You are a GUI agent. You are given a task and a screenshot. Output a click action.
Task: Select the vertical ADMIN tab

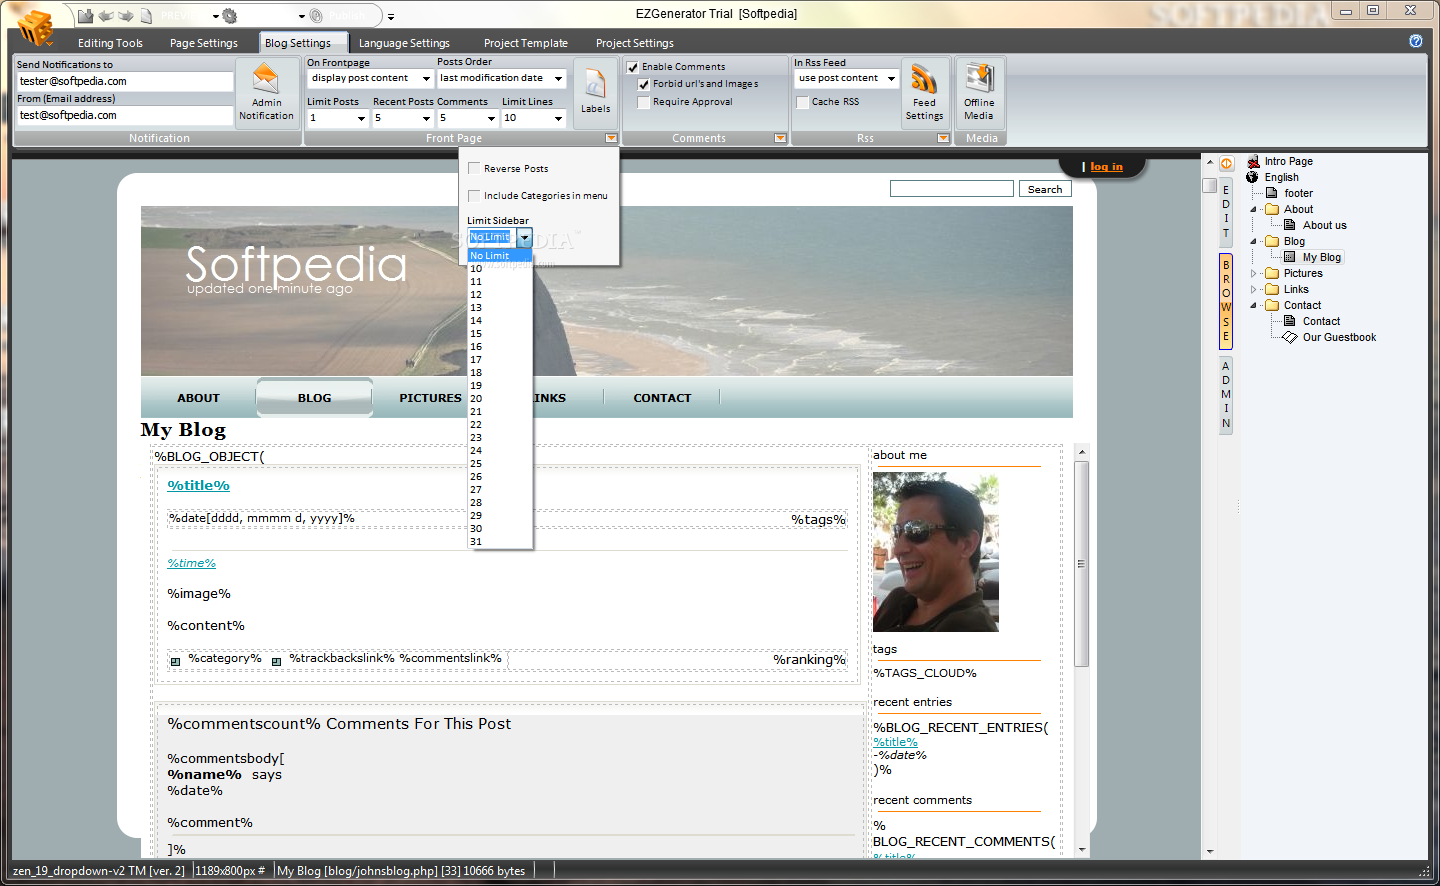[x=1226, y=395]
